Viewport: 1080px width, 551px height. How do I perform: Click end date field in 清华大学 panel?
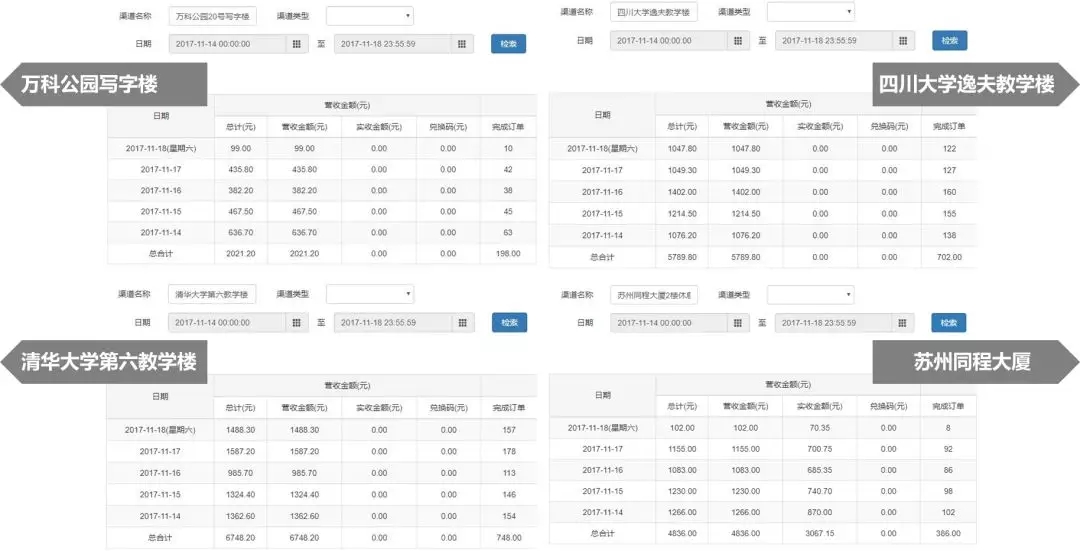393,322
